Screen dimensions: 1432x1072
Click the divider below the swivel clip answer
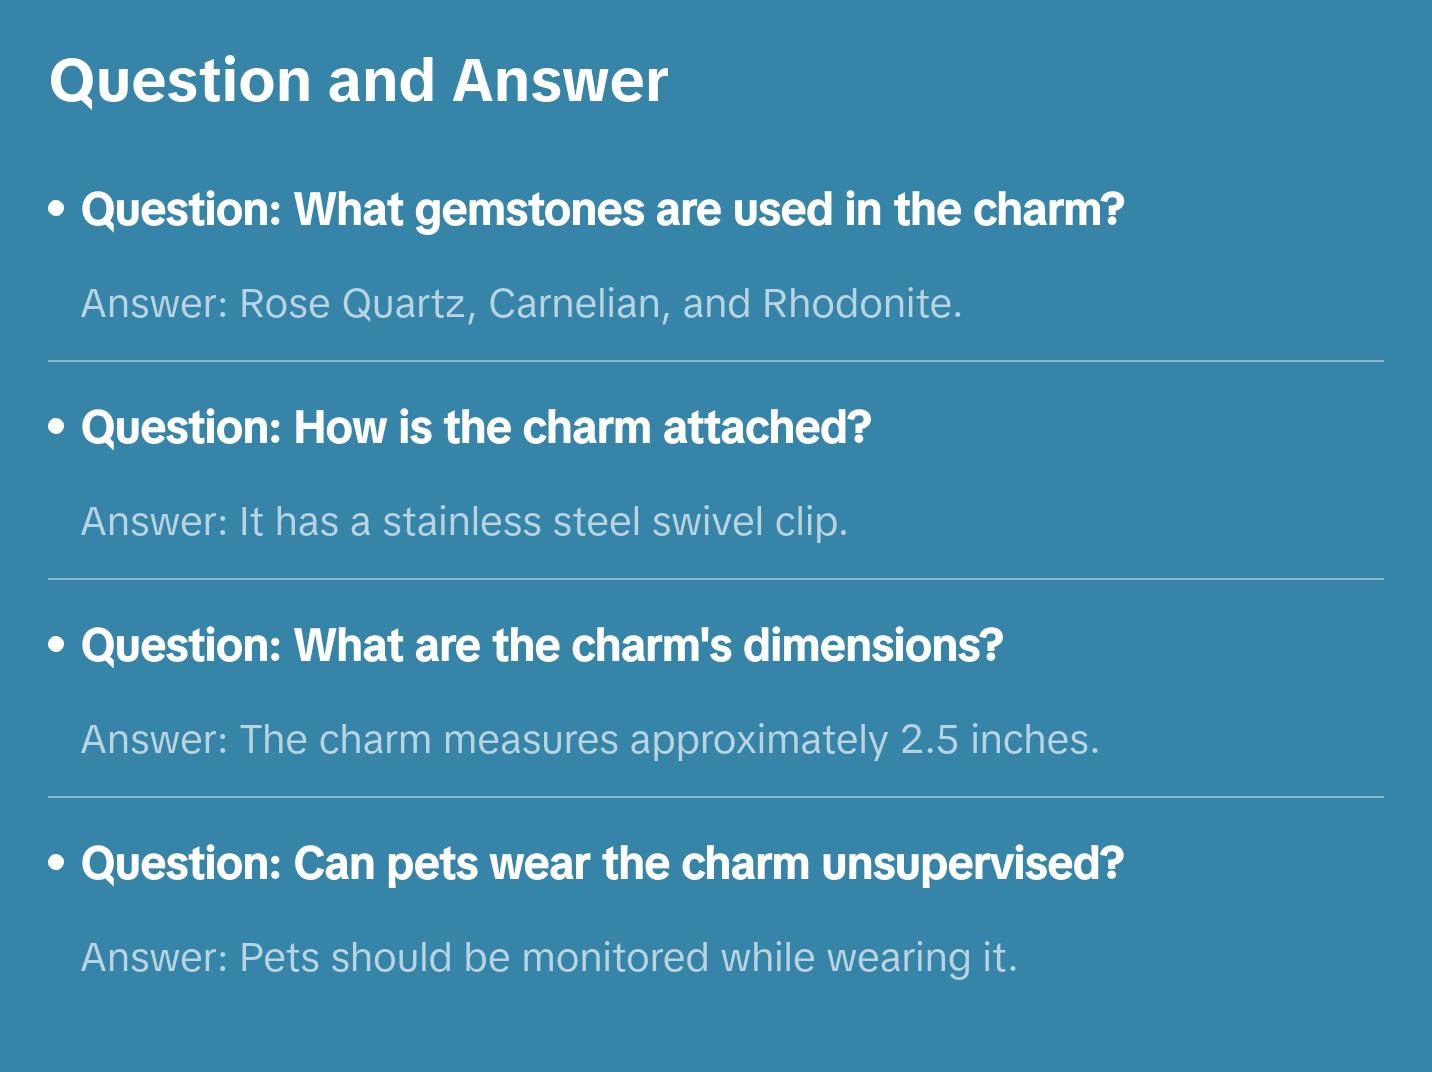pos(716,579)
